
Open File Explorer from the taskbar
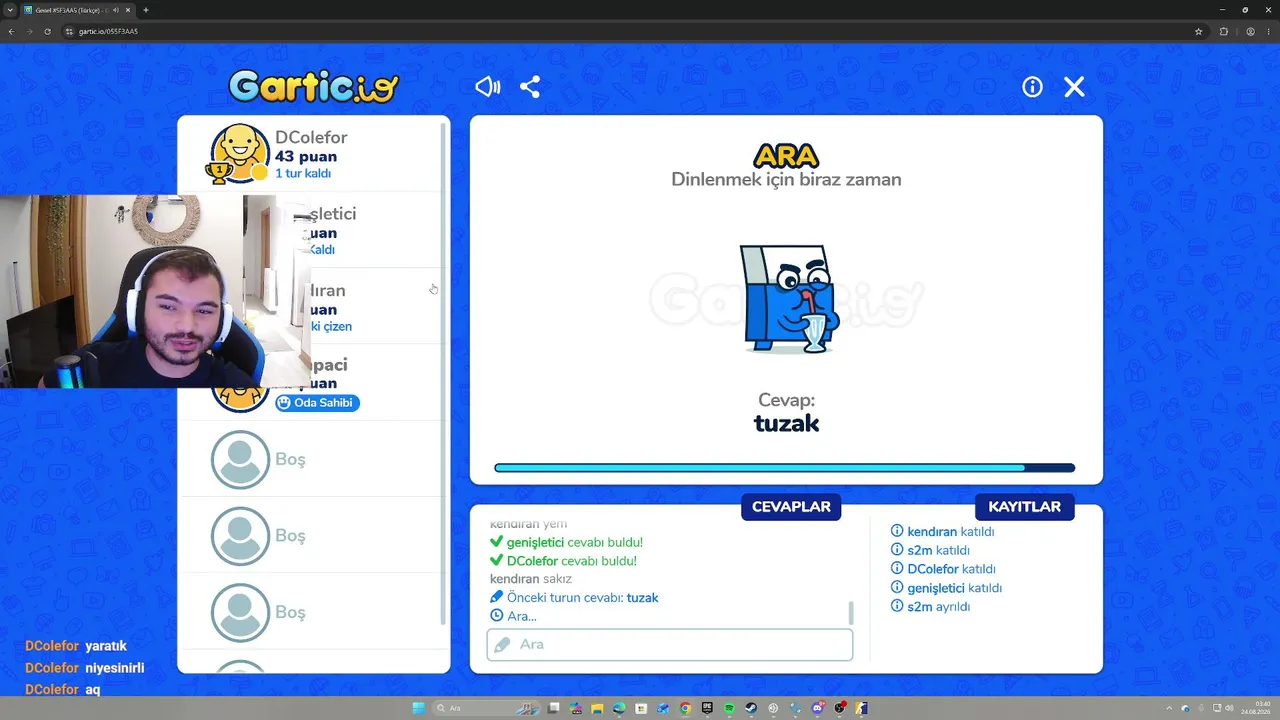tap(597, 708)
